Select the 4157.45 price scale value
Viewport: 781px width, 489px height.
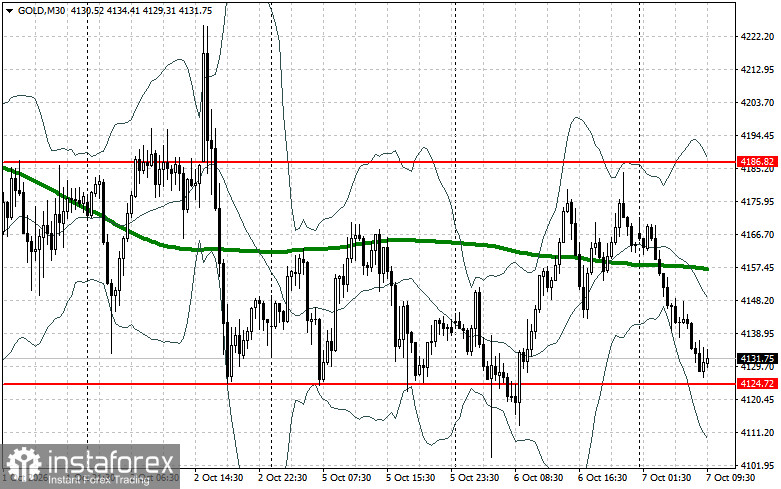[758, 267]
